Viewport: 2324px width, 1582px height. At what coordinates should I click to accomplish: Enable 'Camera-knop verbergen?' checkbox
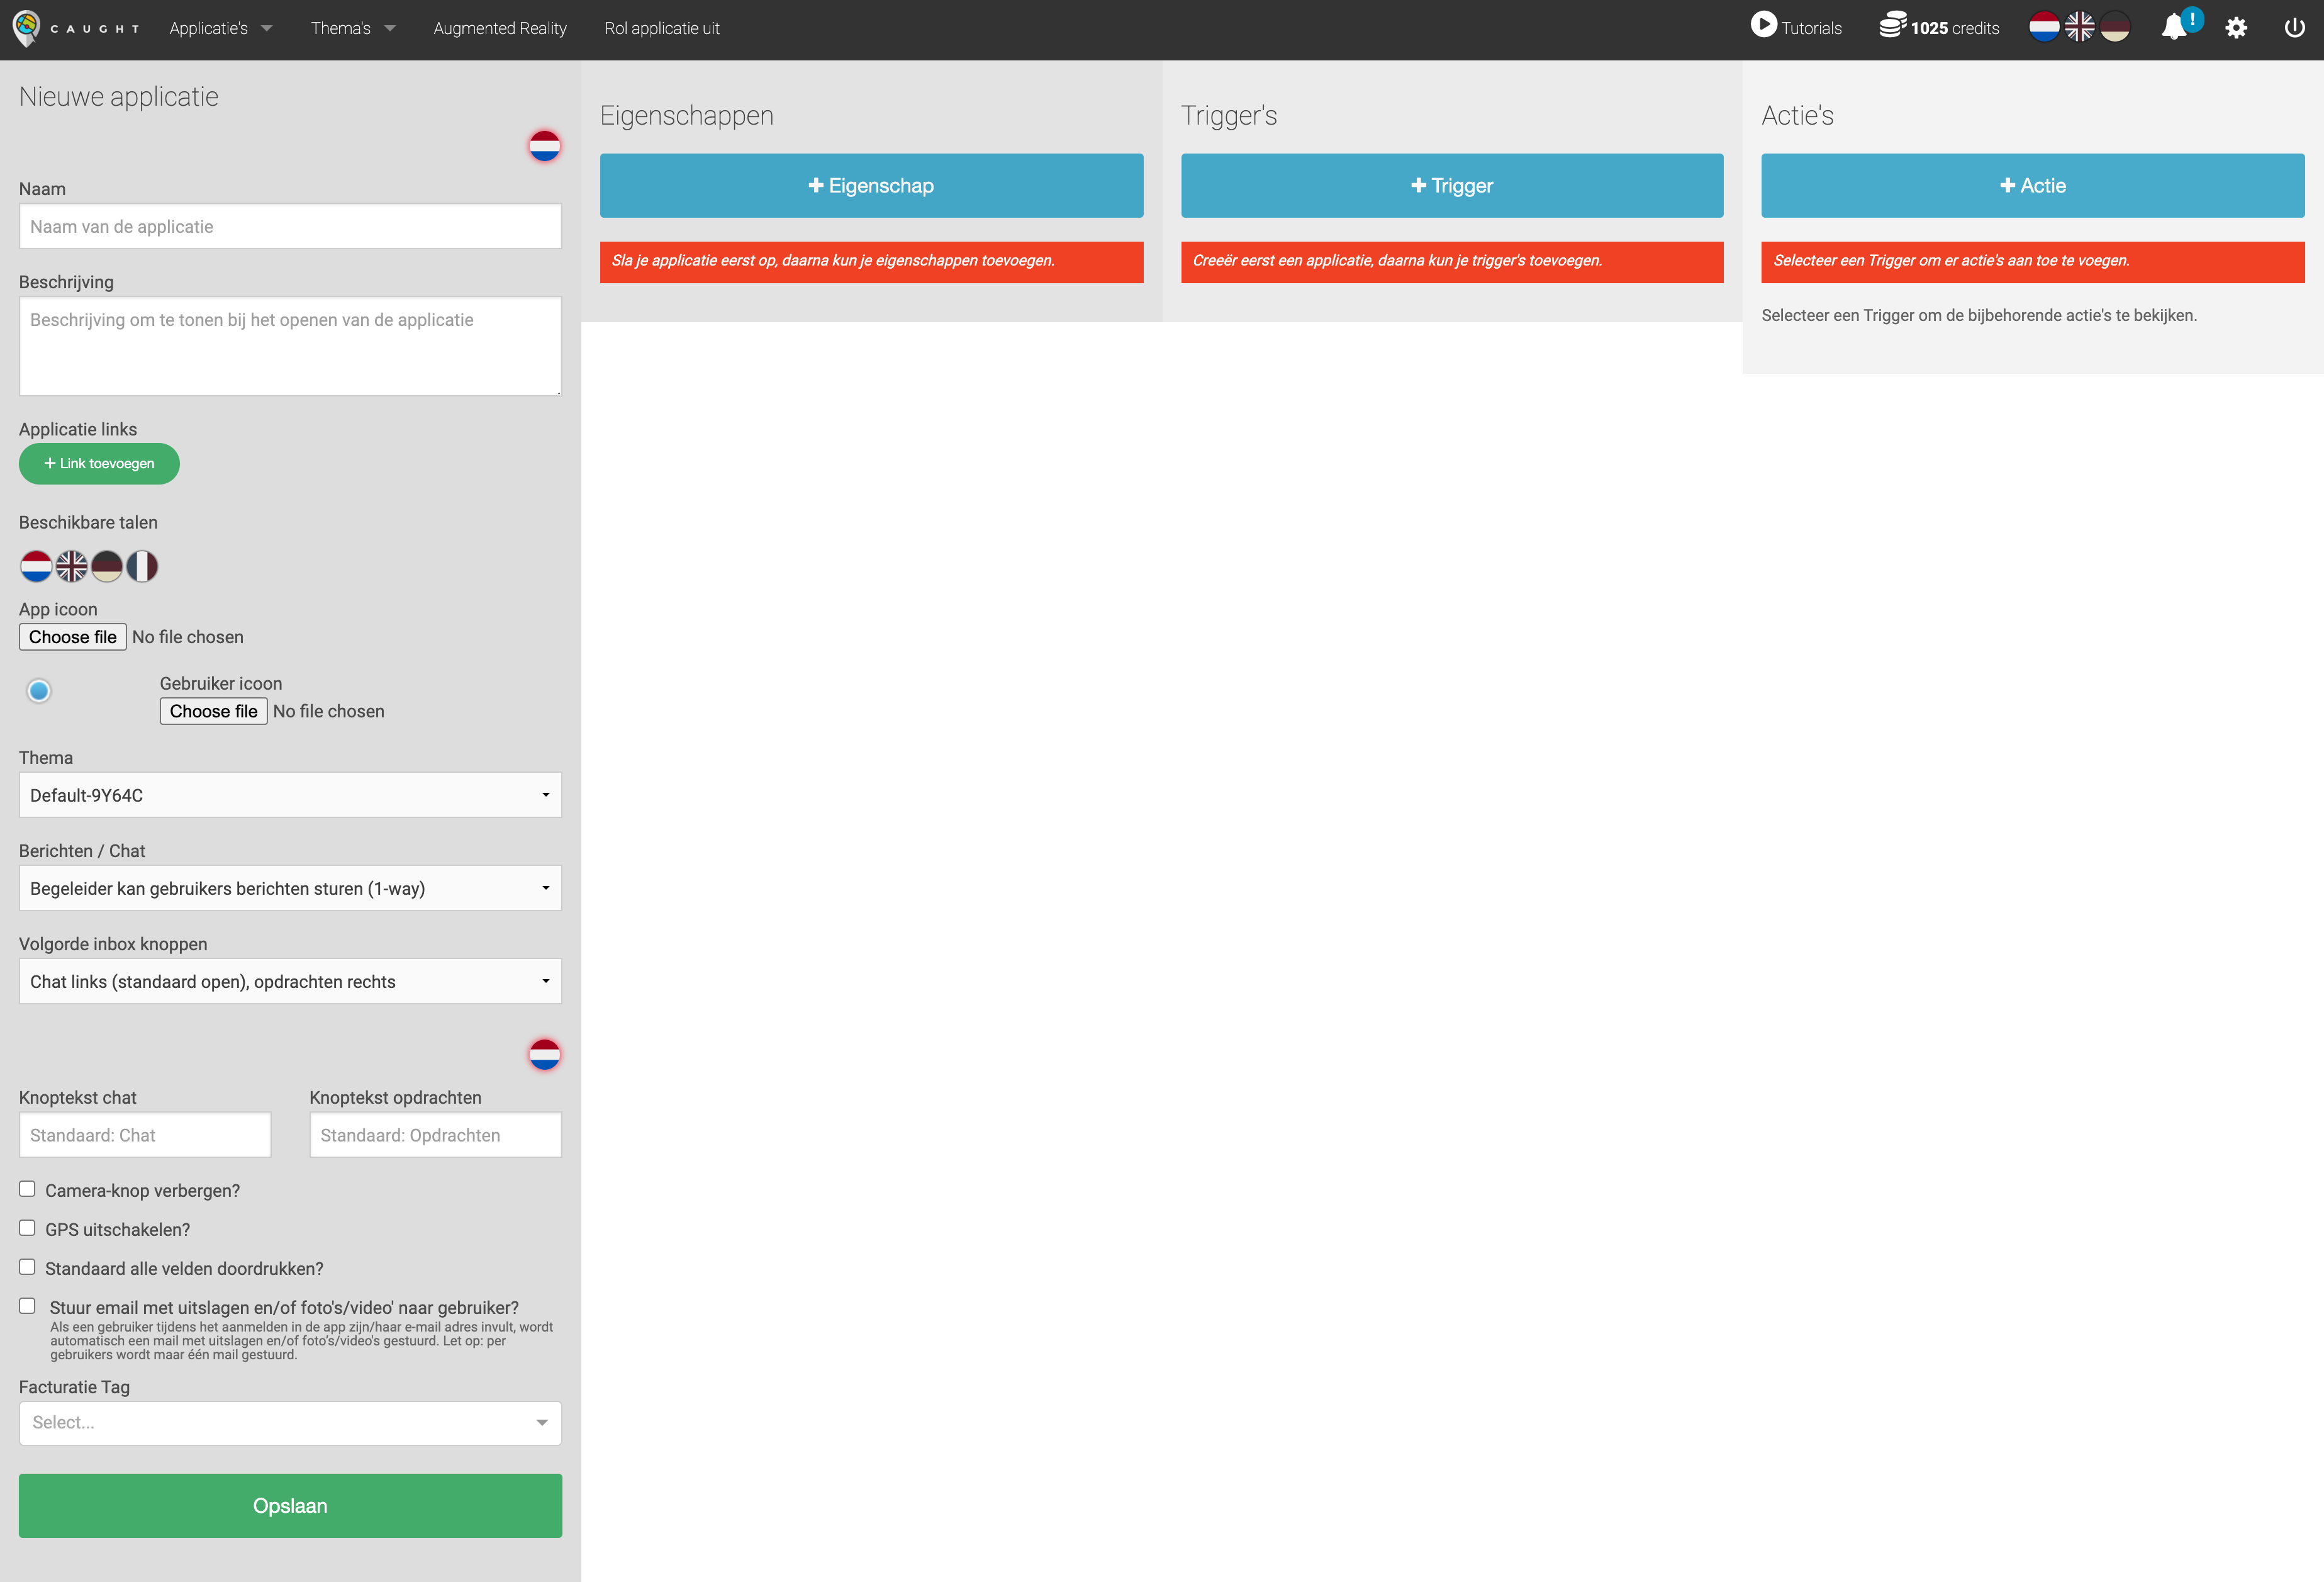[x=27, y=1189]
